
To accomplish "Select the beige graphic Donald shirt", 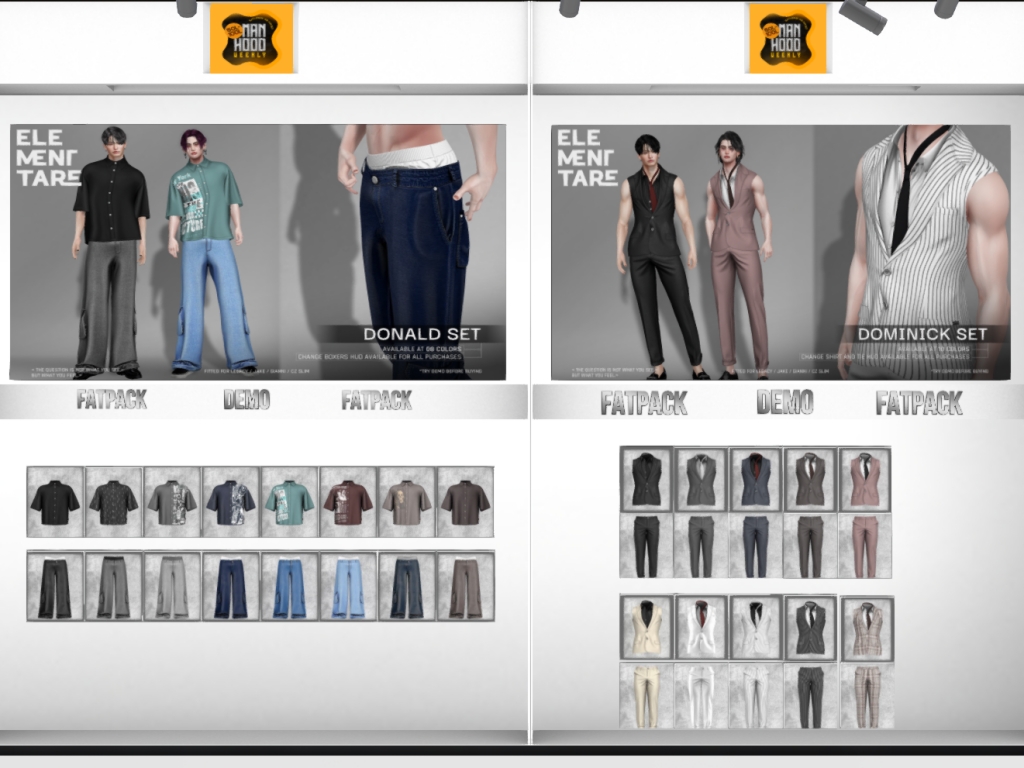I will point(407,502).
